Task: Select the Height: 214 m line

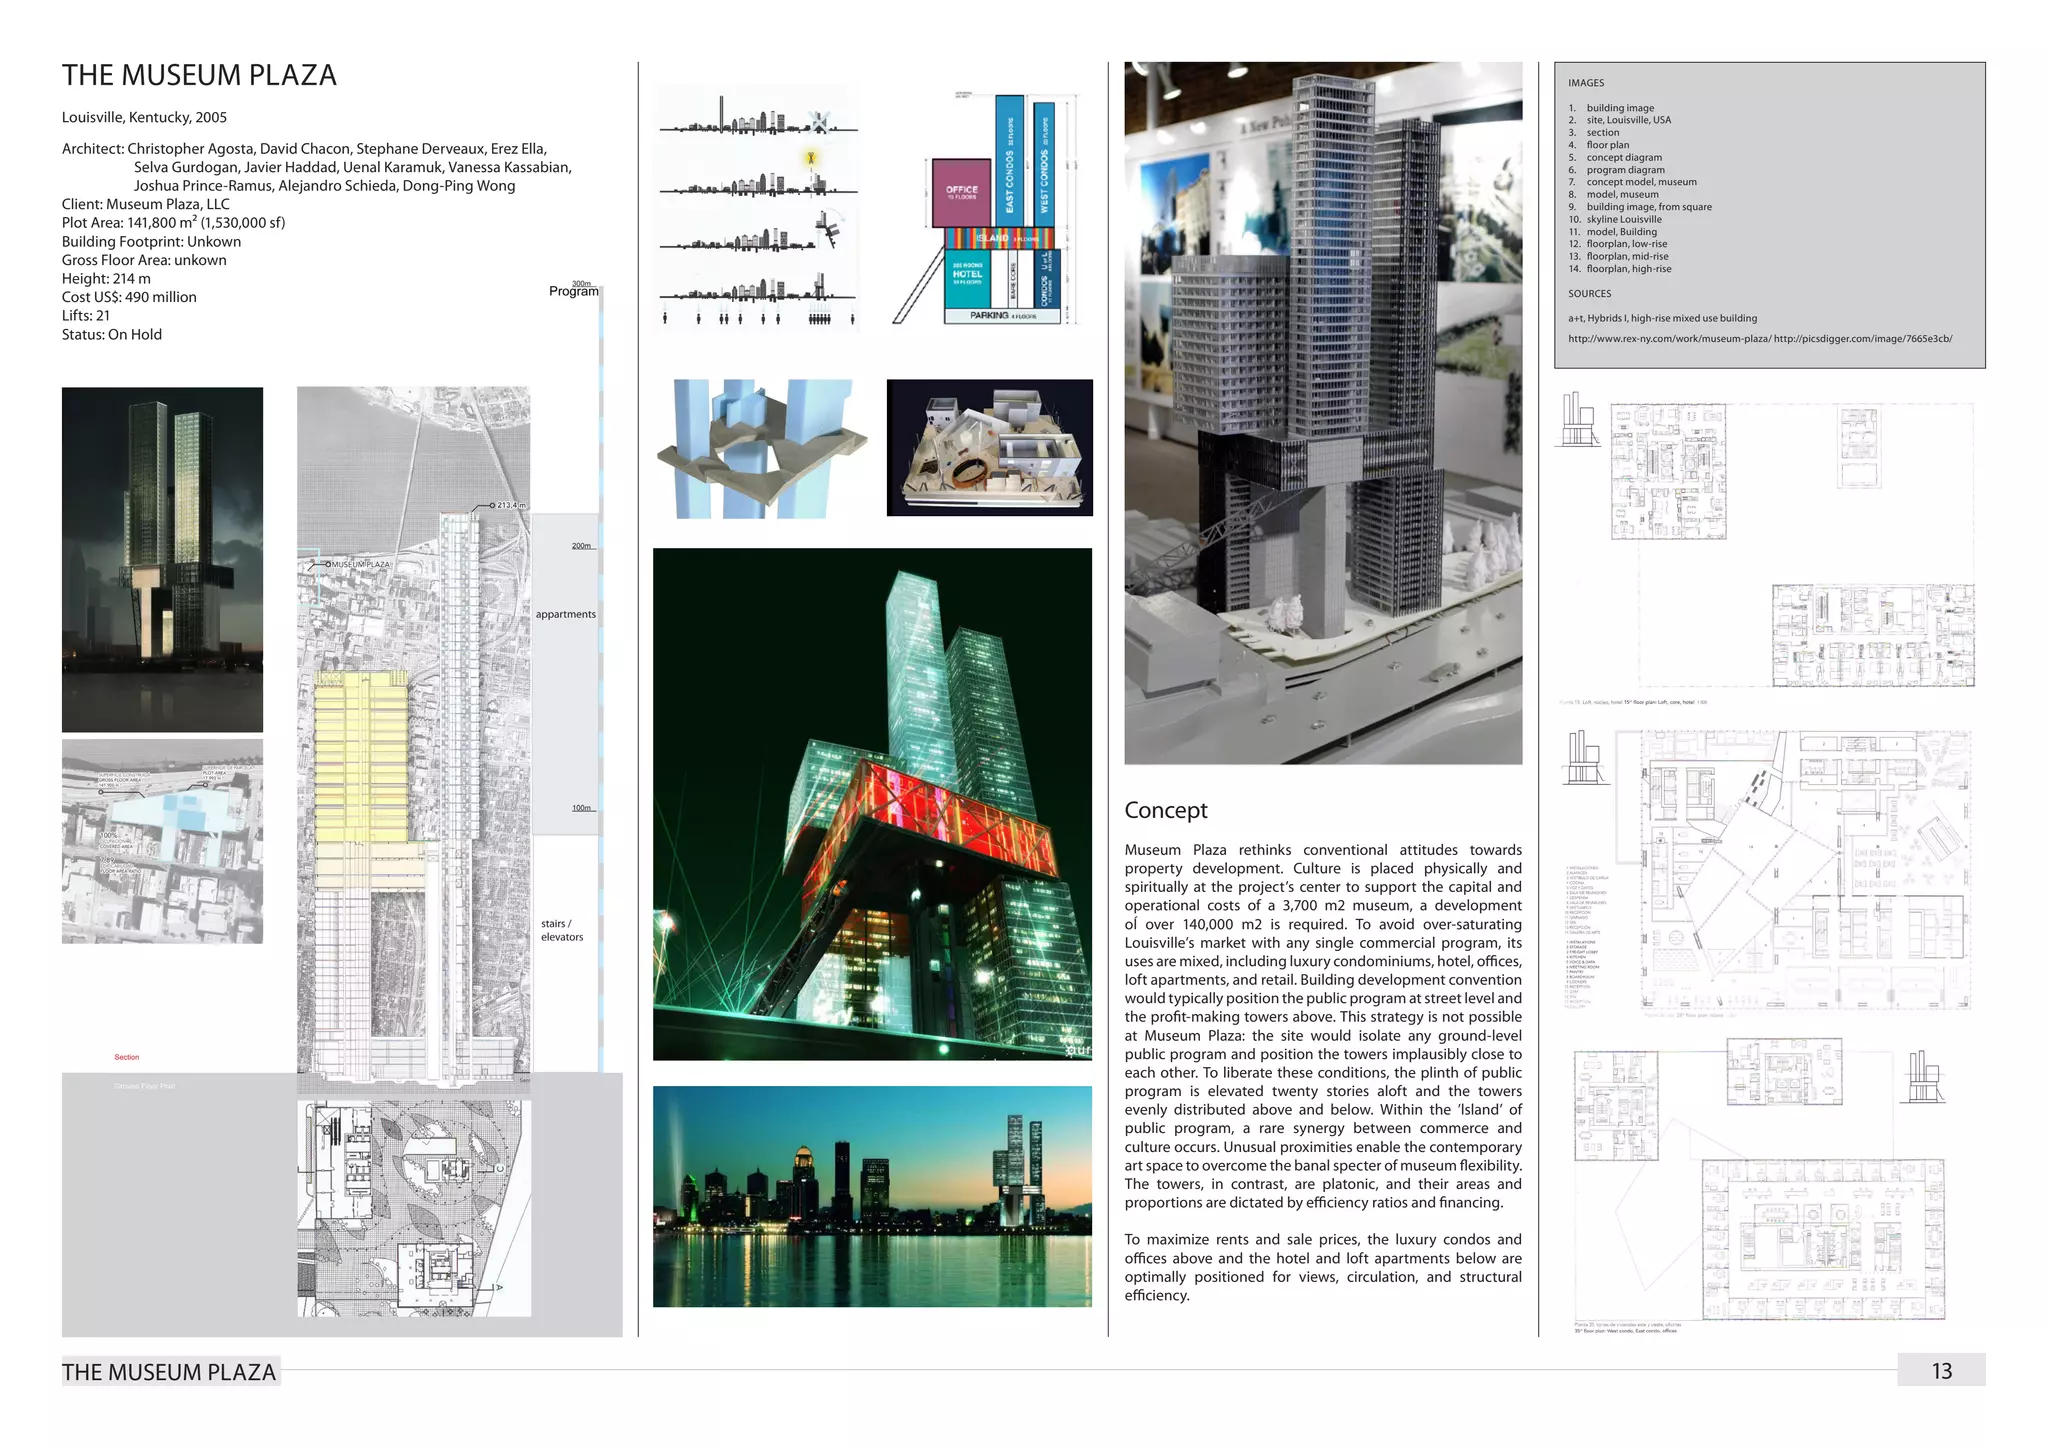Action: (106, 279)
